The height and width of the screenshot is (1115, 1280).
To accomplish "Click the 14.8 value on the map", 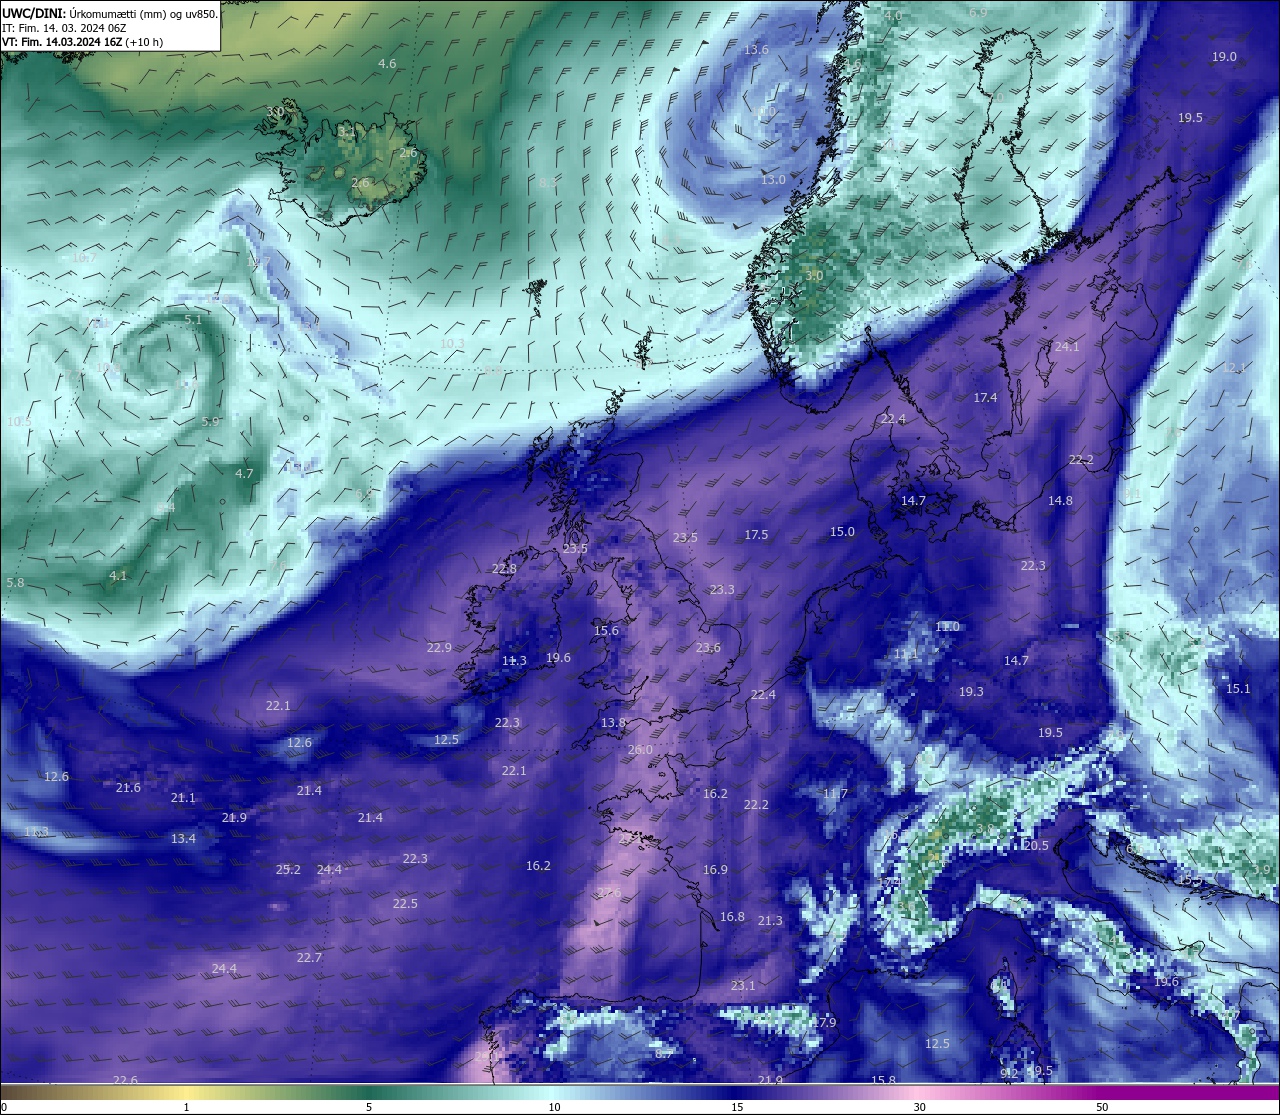I will tap(1060, 500).
